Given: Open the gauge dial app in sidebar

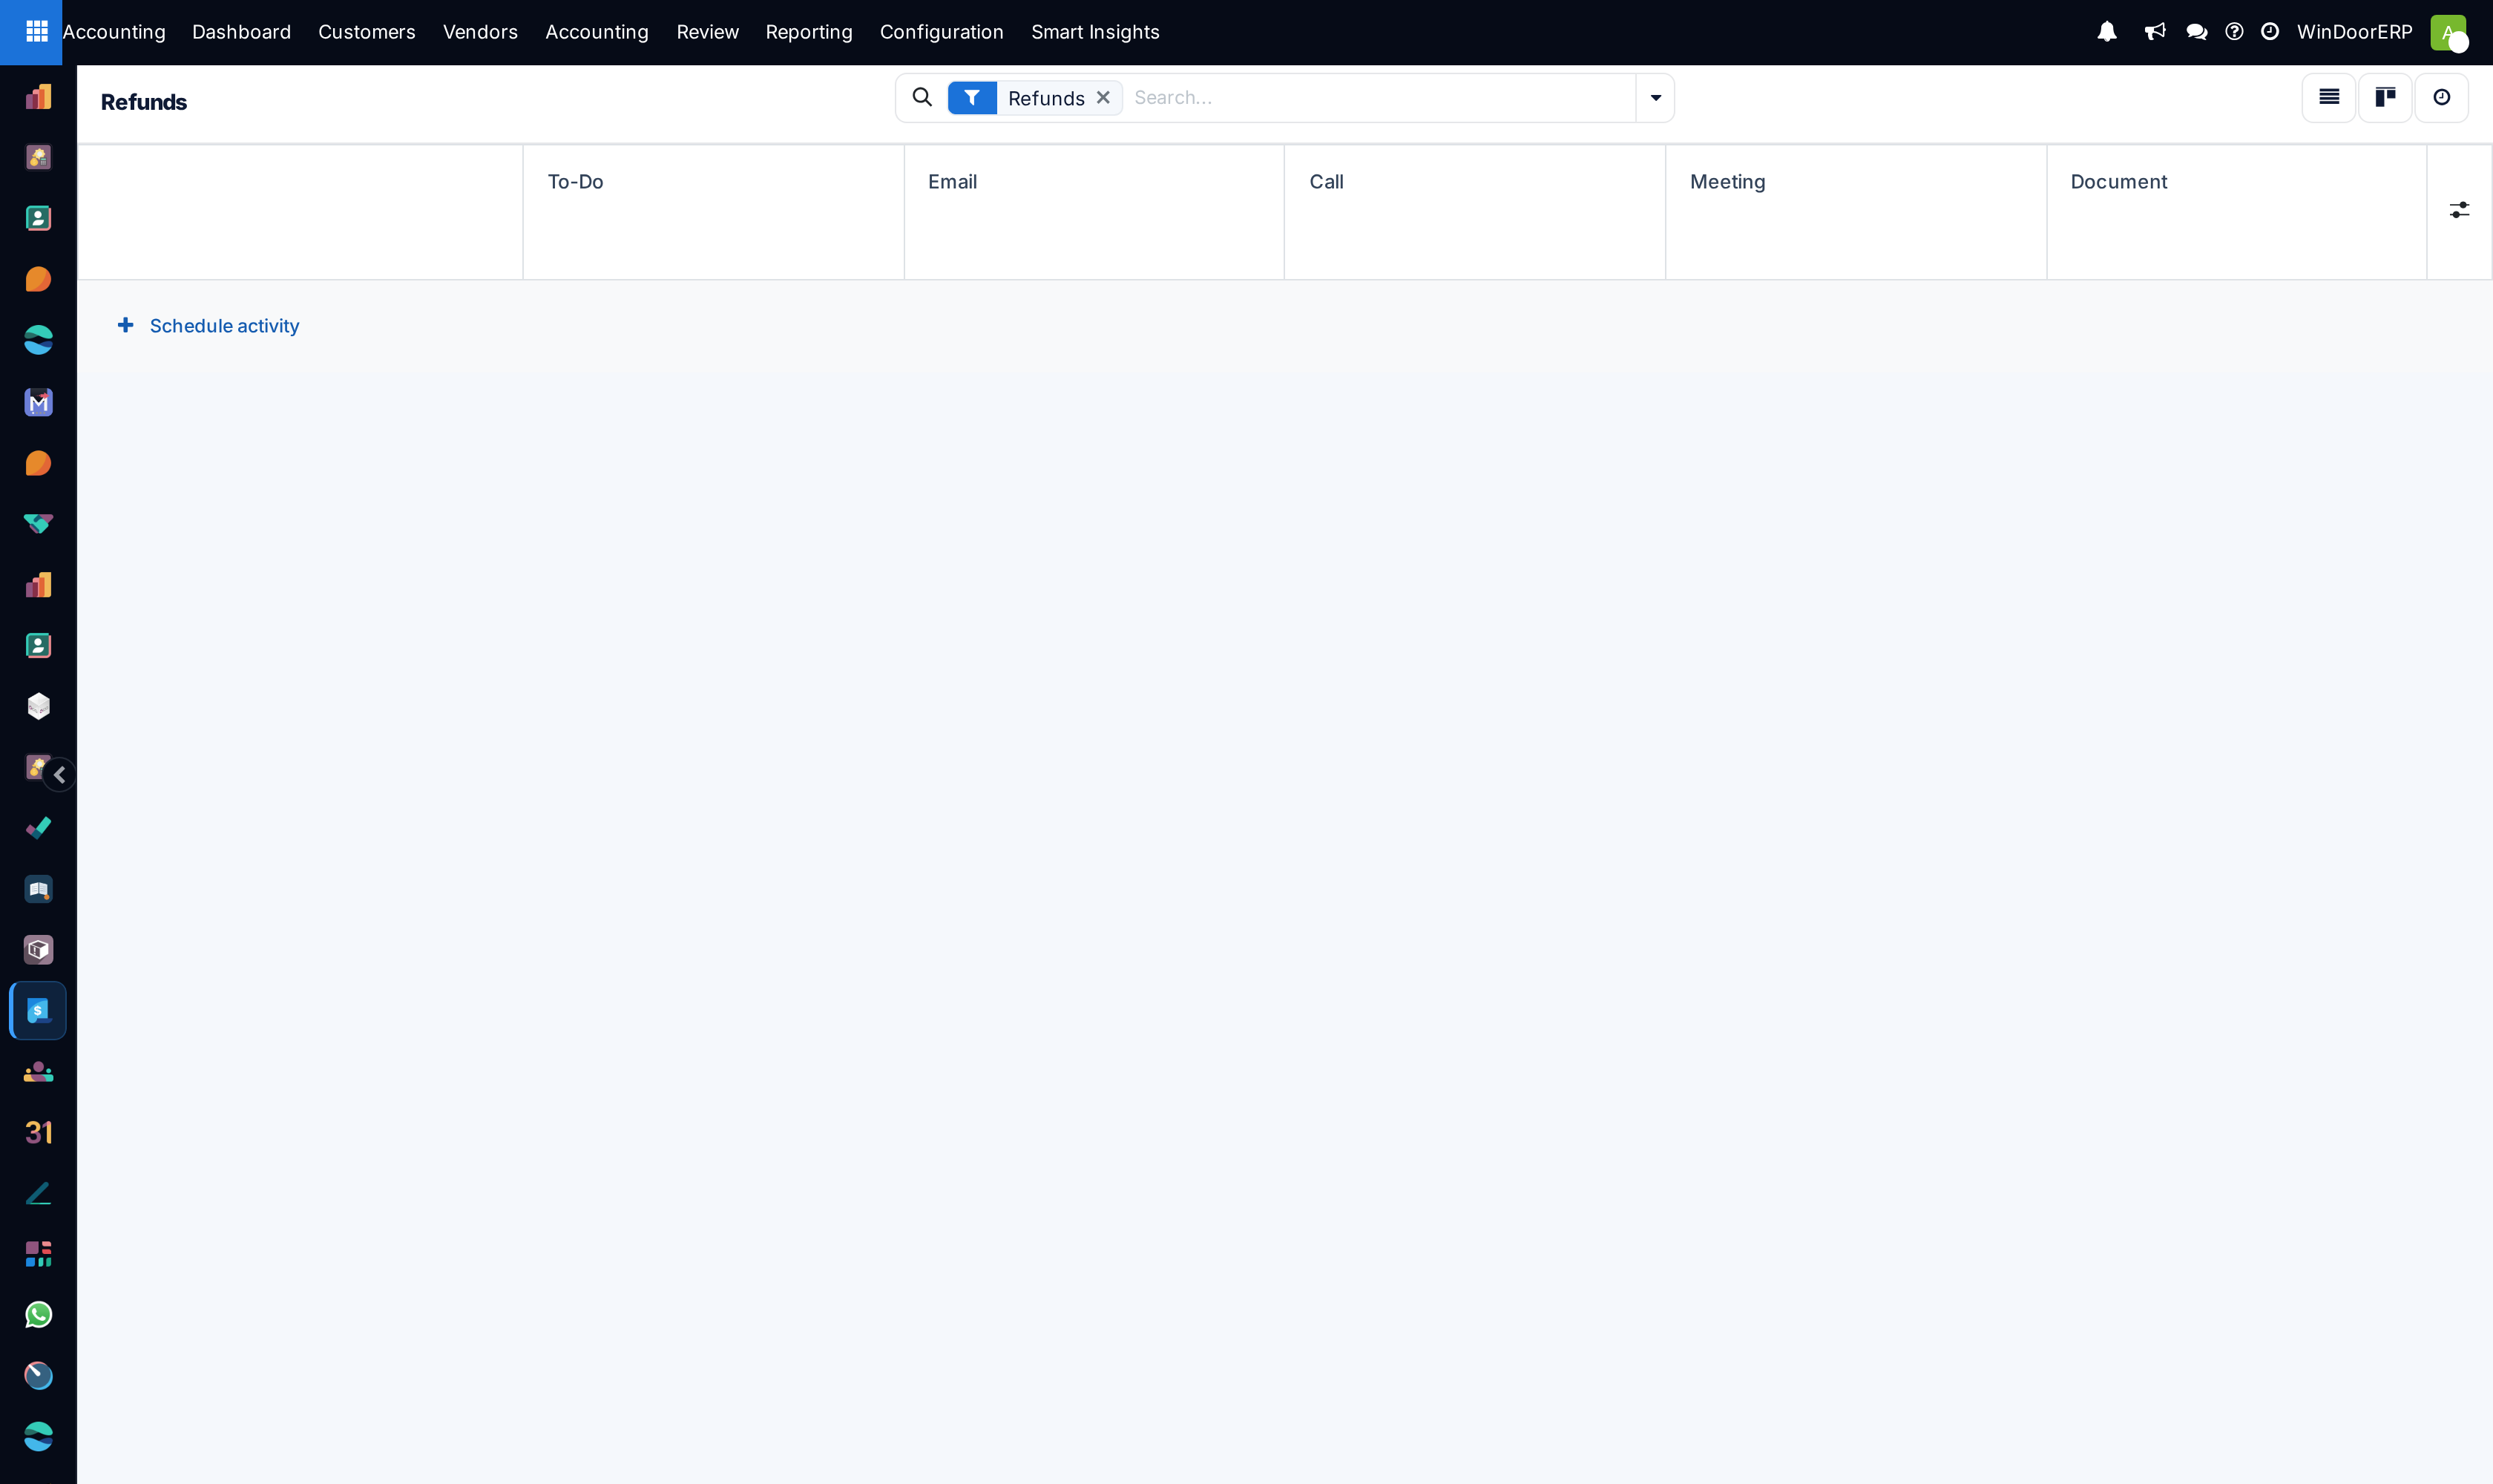Looking at the screenshot, I should 38,1376.
